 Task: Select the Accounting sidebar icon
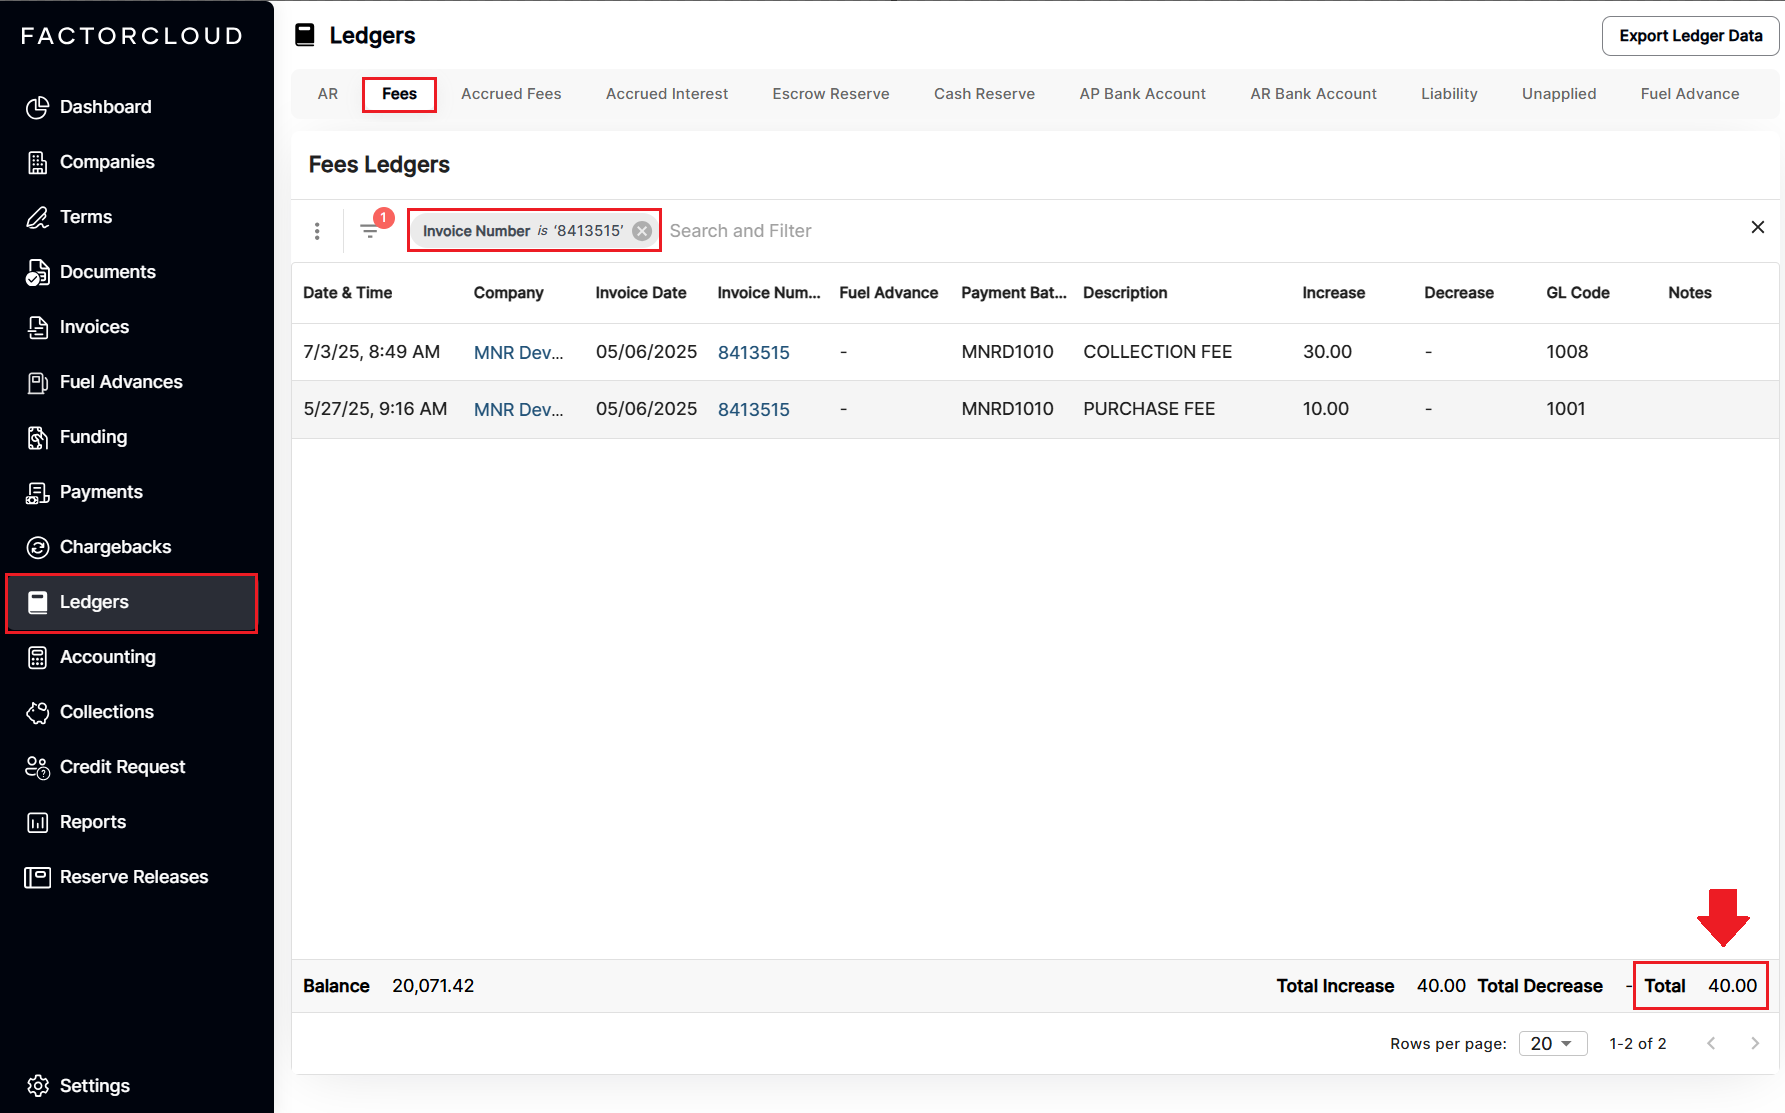38,657
